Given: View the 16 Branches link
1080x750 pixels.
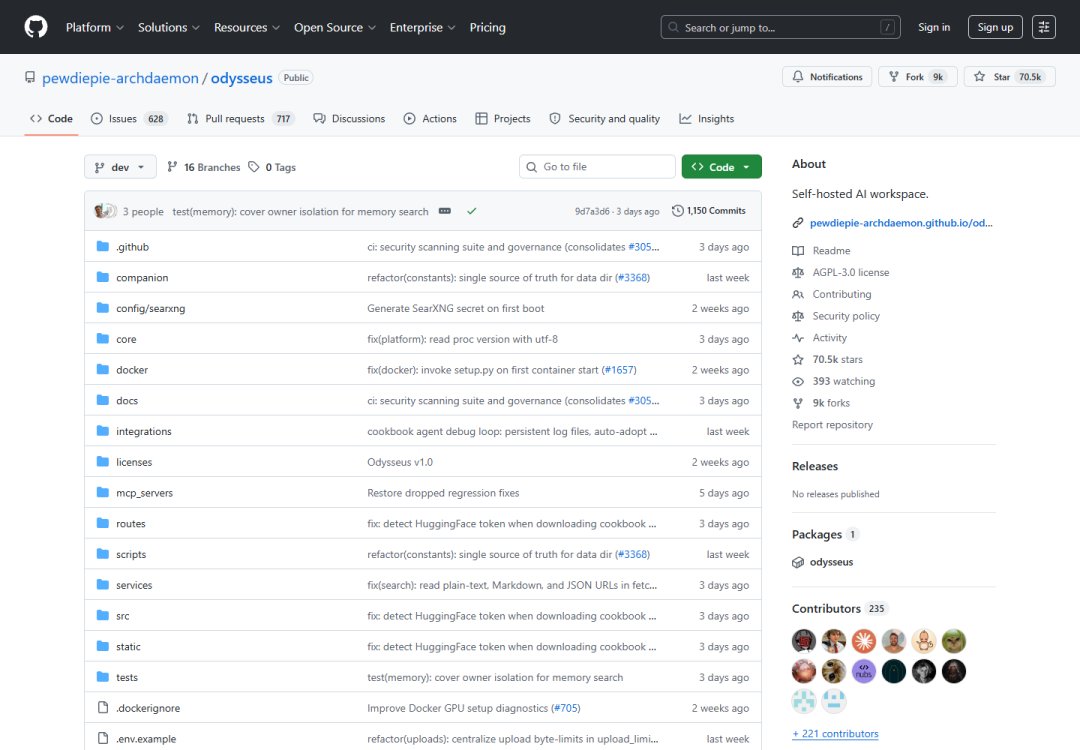Looking at the screenshot, I should point(205,167).
